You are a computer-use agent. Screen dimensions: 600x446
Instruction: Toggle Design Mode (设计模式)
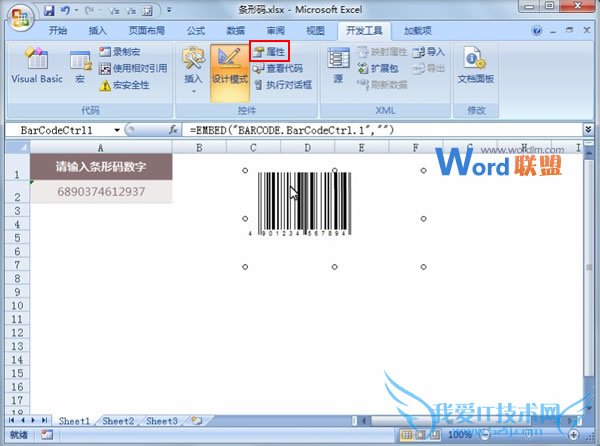tap(230, 73)
